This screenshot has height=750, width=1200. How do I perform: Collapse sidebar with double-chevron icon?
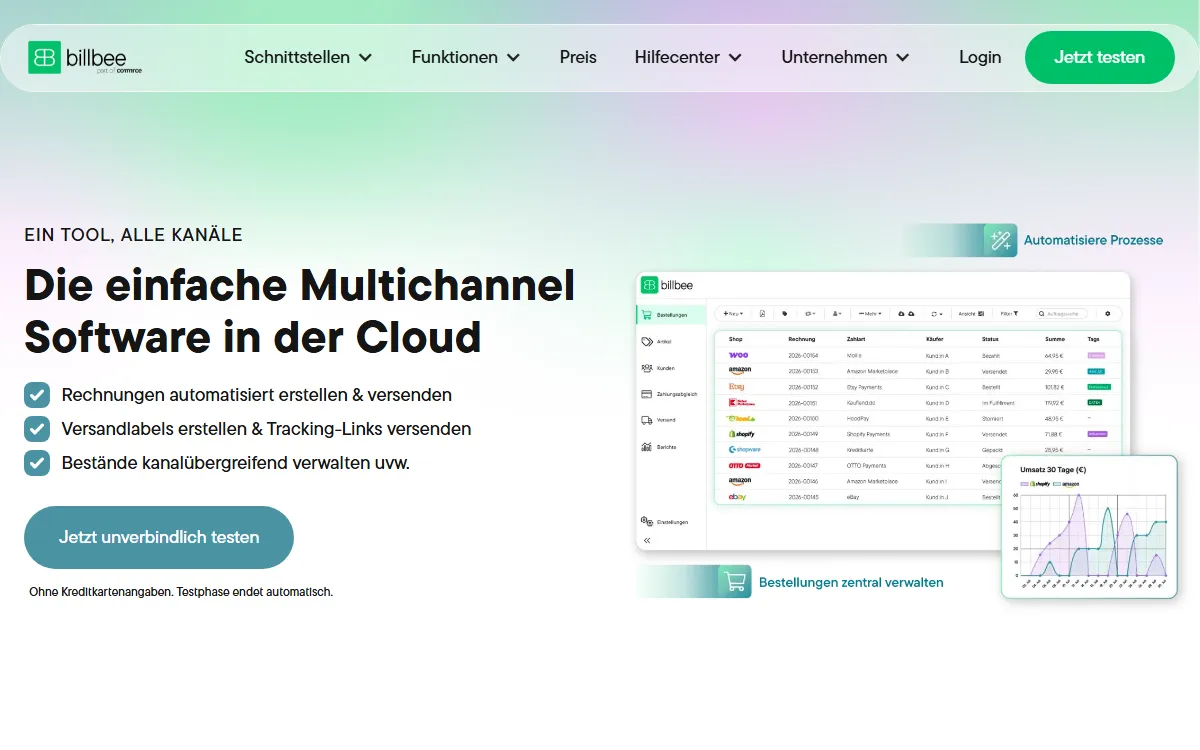[x=647, y=540]
